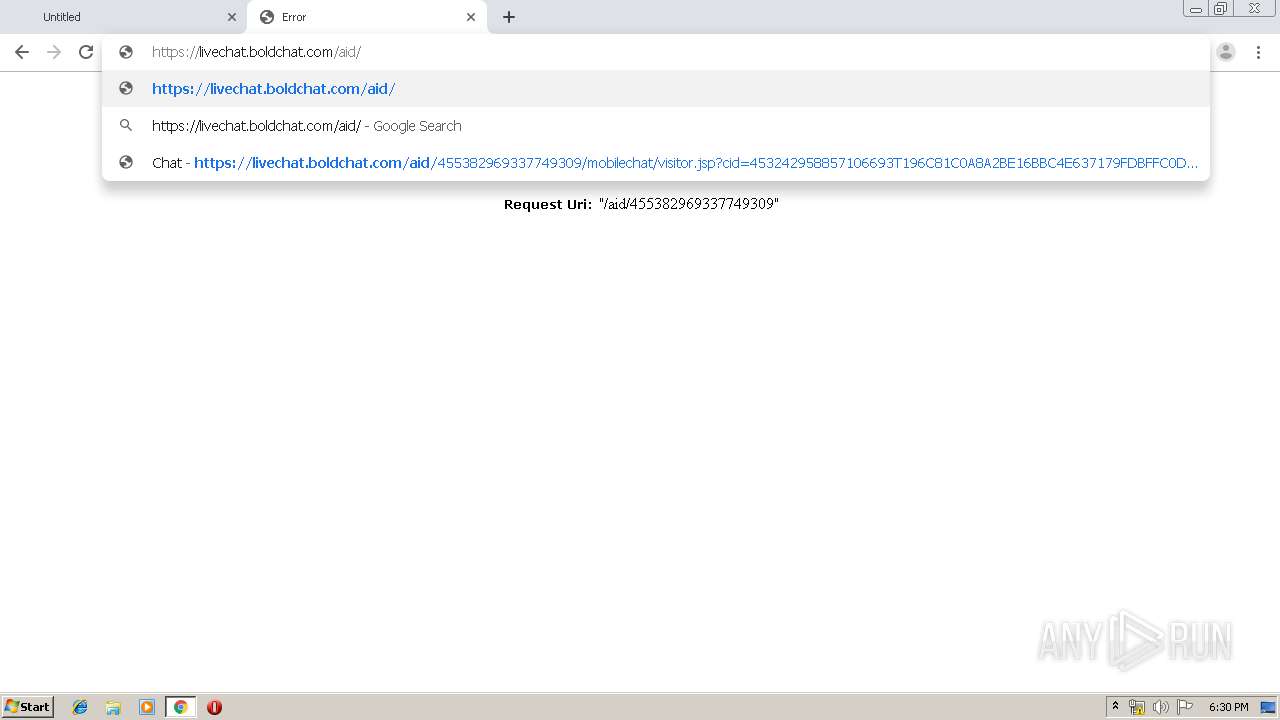Launch Internet Explorer from taskbar
This screenshot has height=720, width=1280.
(80, 707)
